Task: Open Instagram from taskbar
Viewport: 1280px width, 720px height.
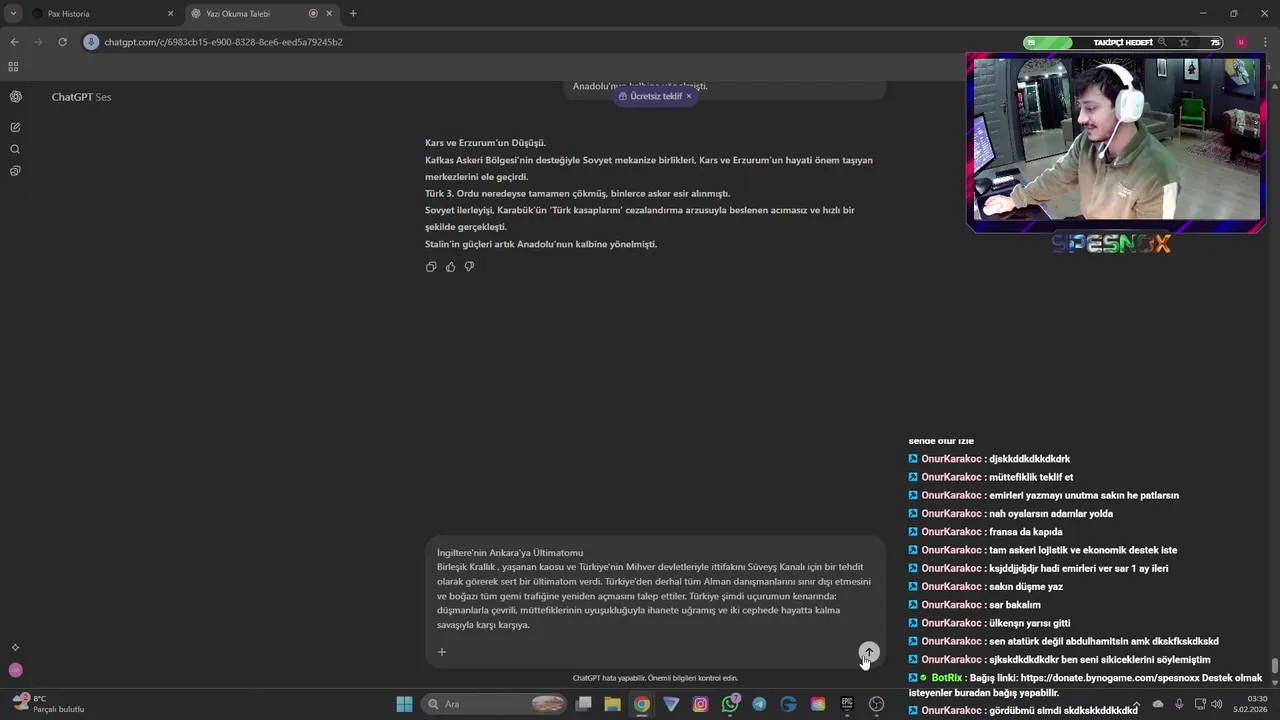Action: click(x=700, y=704)
